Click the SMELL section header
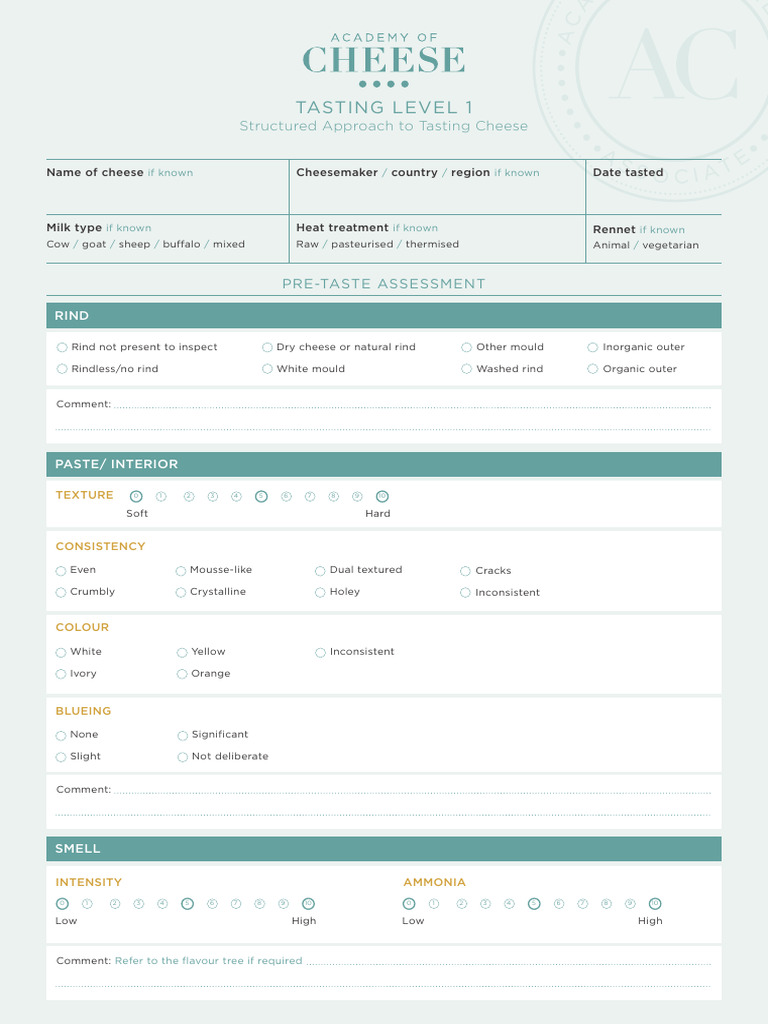The height and width of the screenshot is (1024, 768). tap(384, 849)
